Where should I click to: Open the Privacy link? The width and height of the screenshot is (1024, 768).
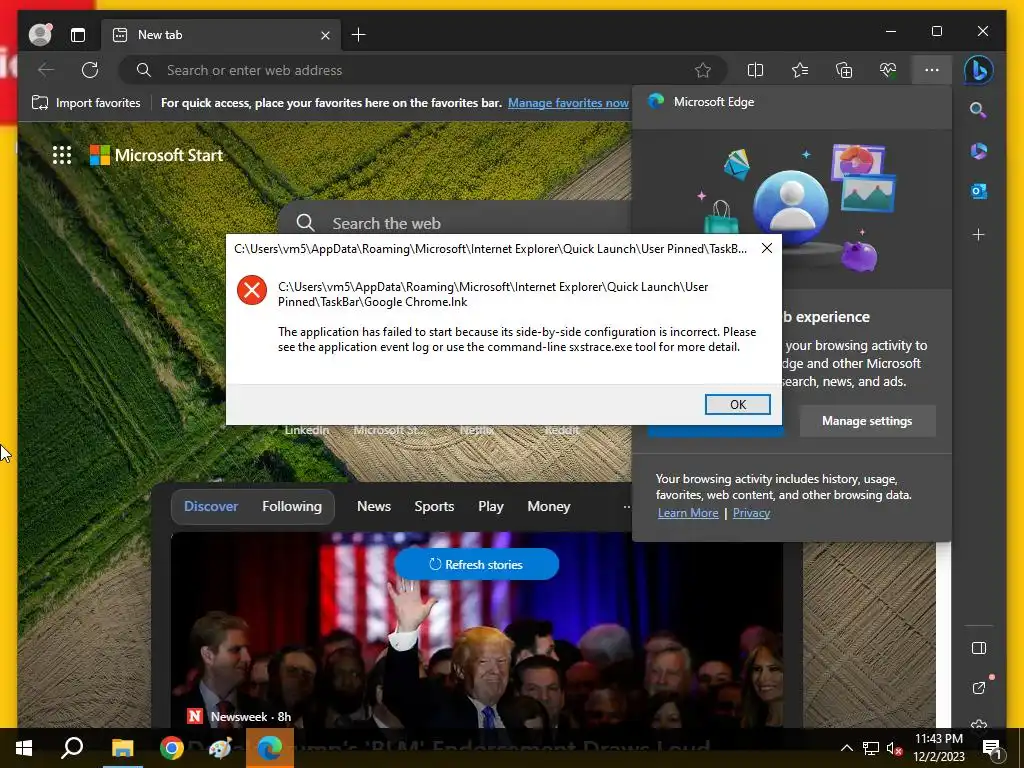point(751,513)
